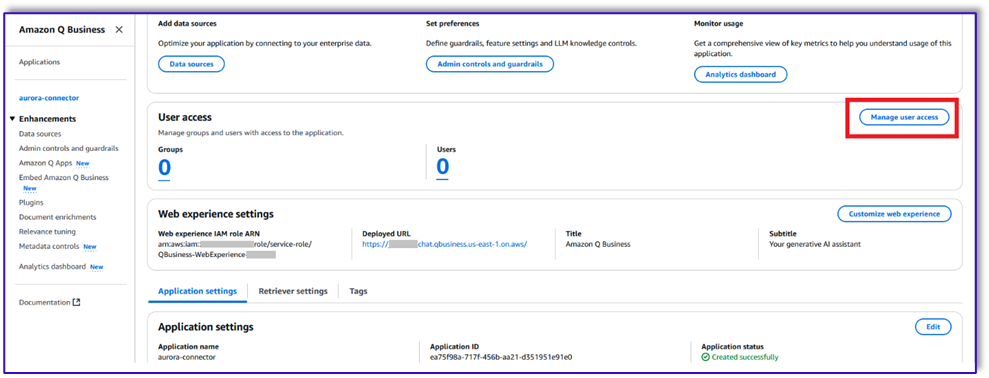Click Edit in Application settings
Screen dimensions: 989x378
tap(933, 327)
